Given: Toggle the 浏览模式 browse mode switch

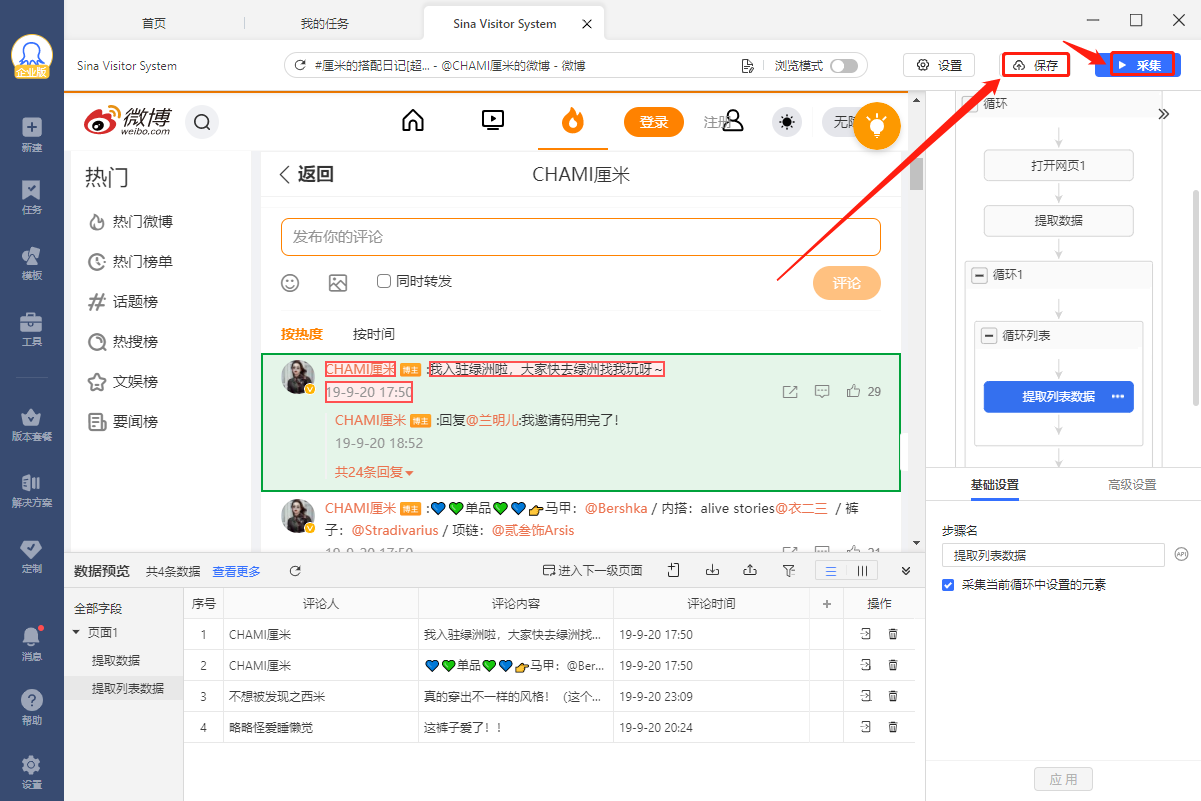Looking at the screenshot, I should pos(844,66).
